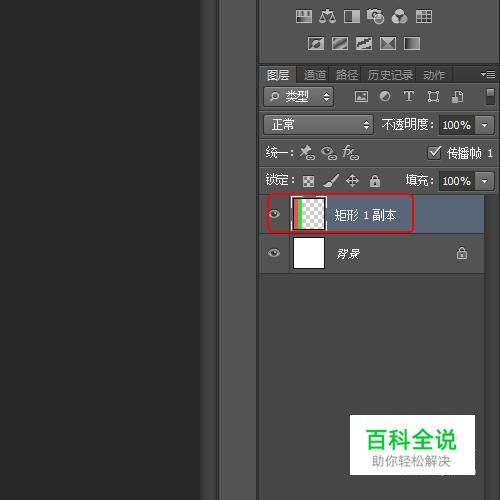This screenshot has width=500, height=500.
Task: Toggle the layer filtering switch
Action: [490, 97]
